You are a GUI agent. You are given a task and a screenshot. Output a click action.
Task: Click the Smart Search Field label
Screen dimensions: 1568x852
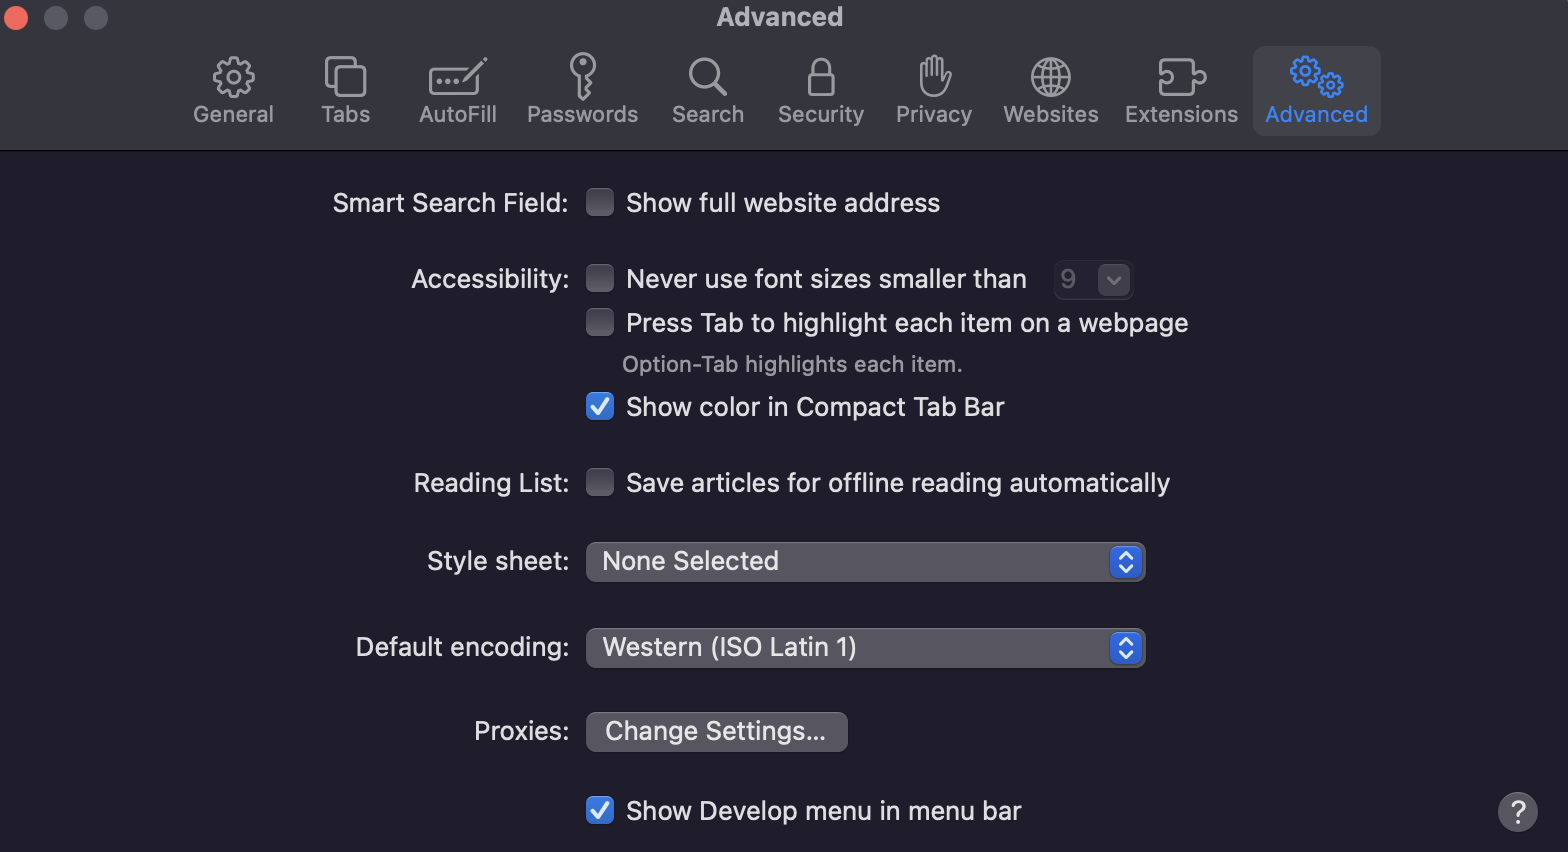pyautogui.click(x=450, y=203)
